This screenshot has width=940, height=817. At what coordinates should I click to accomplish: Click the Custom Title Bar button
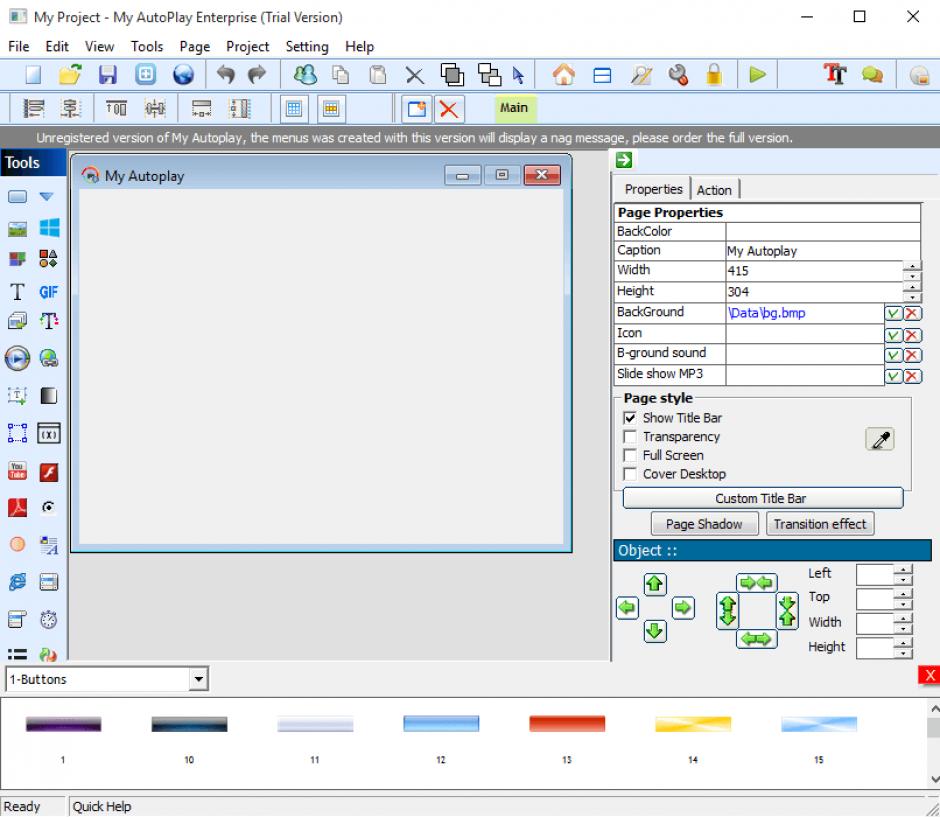(x=762, y=498)
